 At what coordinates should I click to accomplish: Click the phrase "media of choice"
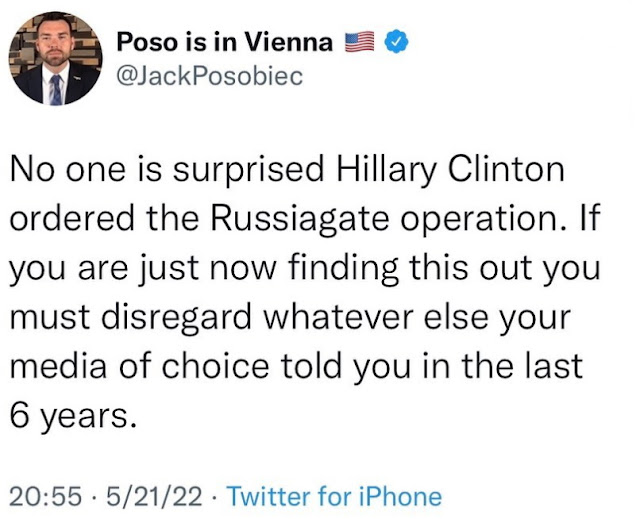[x=148, y=368]
